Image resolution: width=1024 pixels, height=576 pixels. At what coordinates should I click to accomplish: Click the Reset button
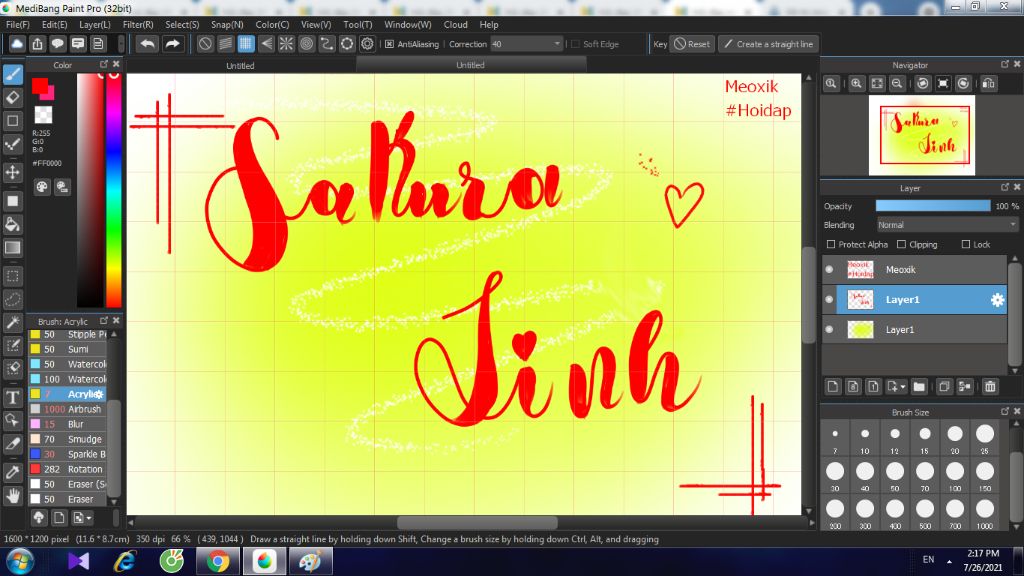[x=692, y=44]
